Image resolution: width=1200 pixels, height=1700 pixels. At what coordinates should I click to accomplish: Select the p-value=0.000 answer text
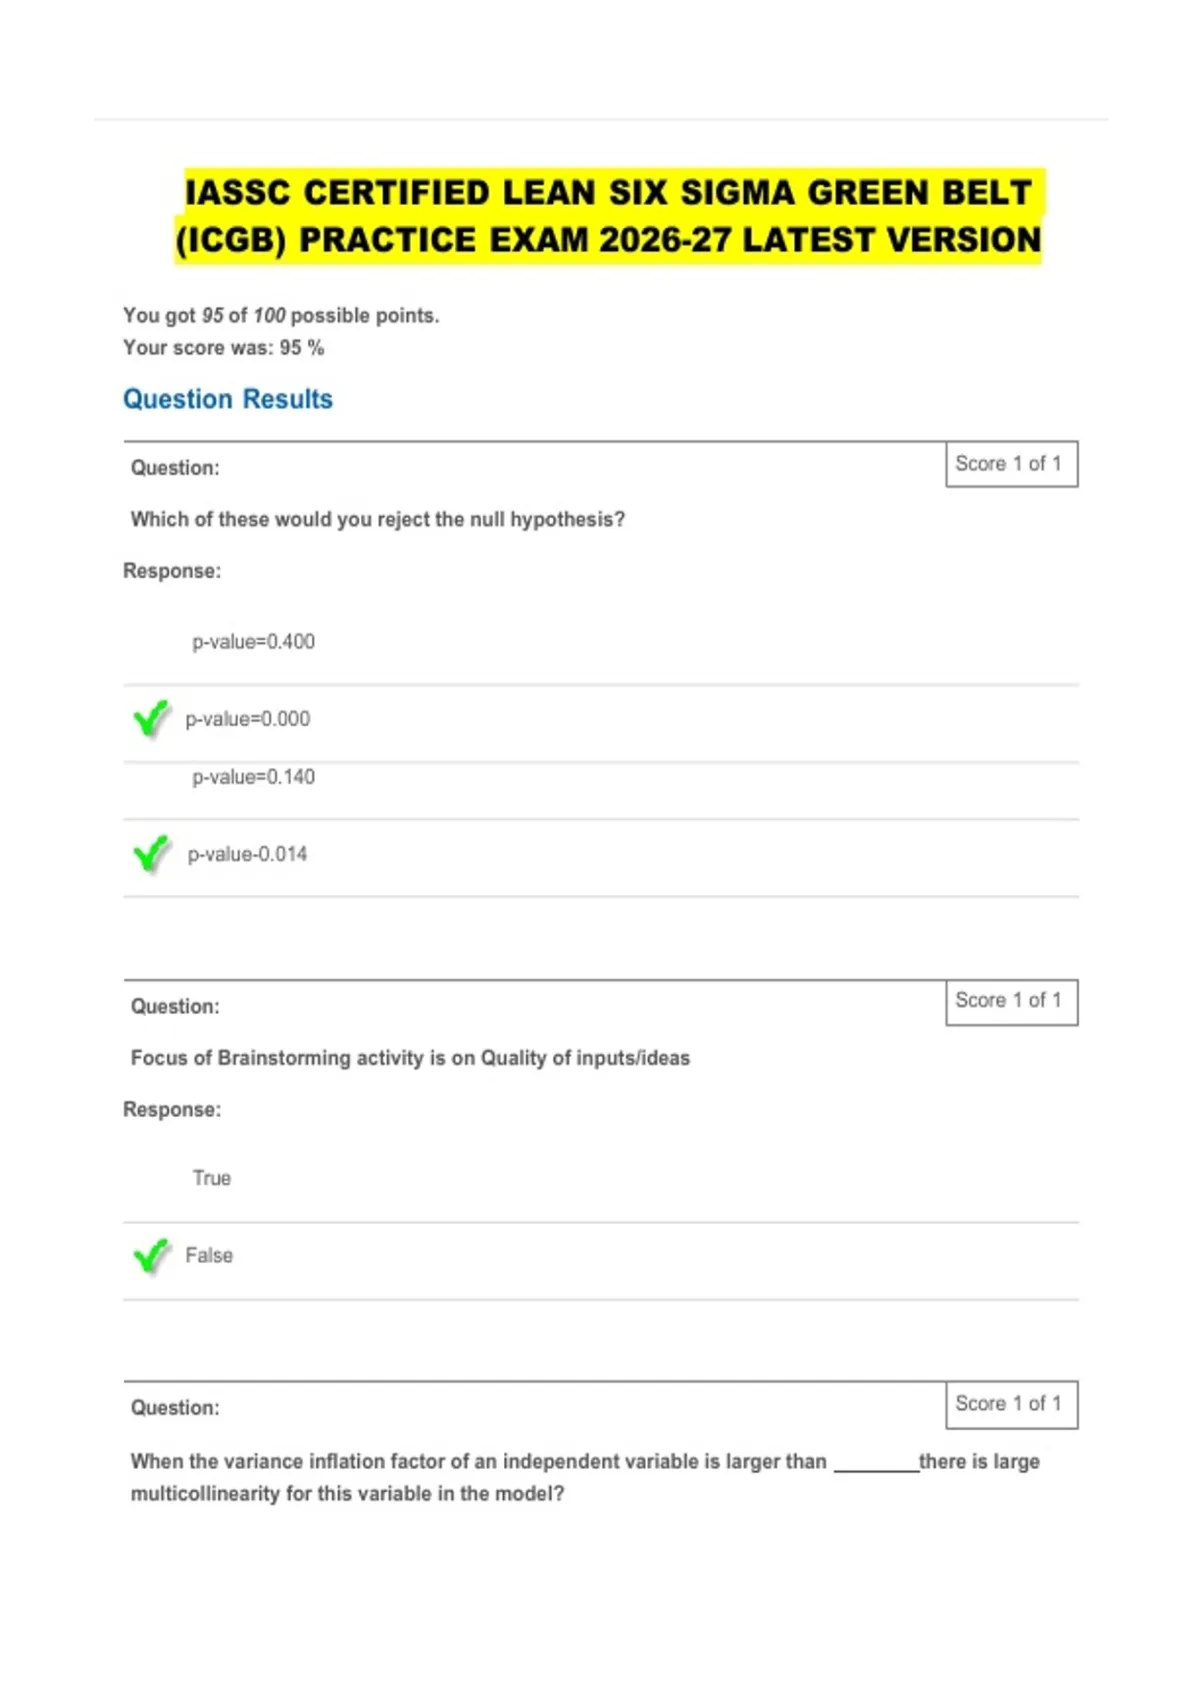(248, 719)
